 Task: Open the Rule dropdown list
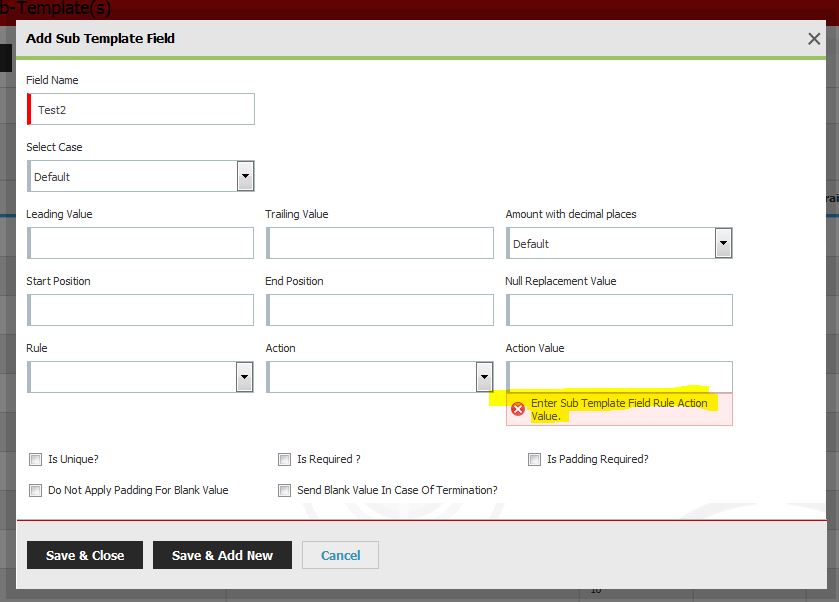(245, 377)
